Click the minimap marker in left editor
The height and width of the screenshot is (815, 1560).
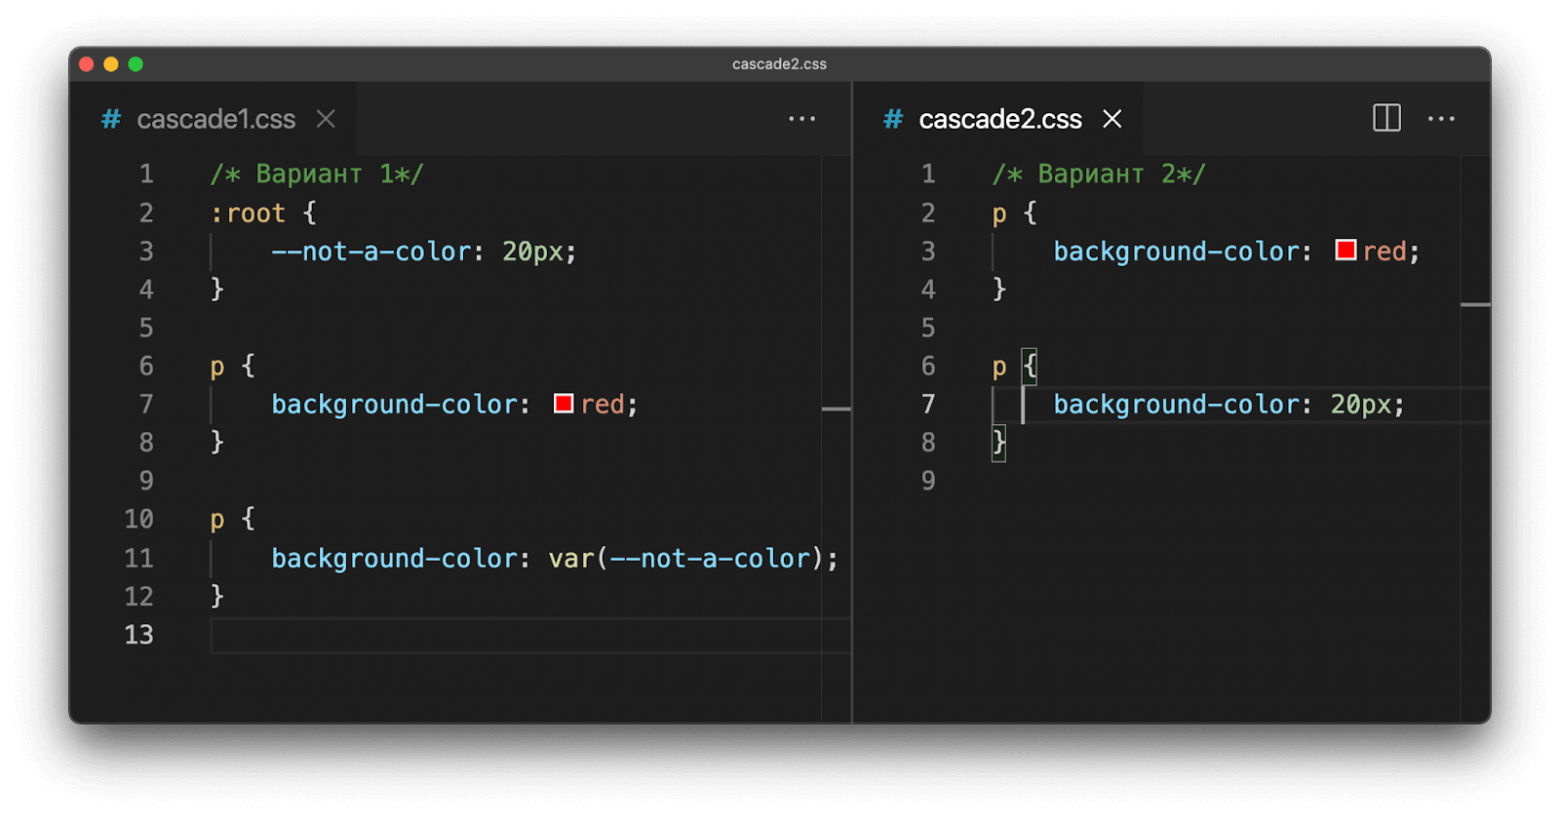[x=836, y=408]
